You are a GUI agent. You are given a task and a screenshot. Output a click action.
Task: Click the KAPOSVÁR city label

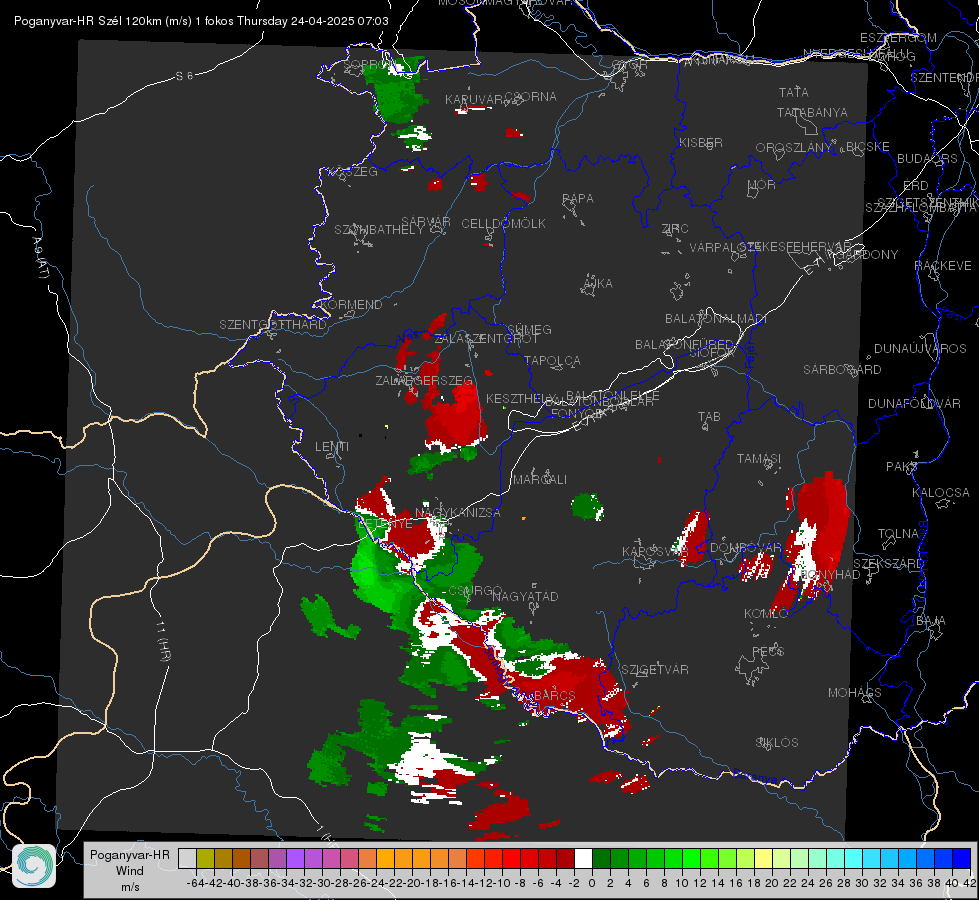pos(654,552)
